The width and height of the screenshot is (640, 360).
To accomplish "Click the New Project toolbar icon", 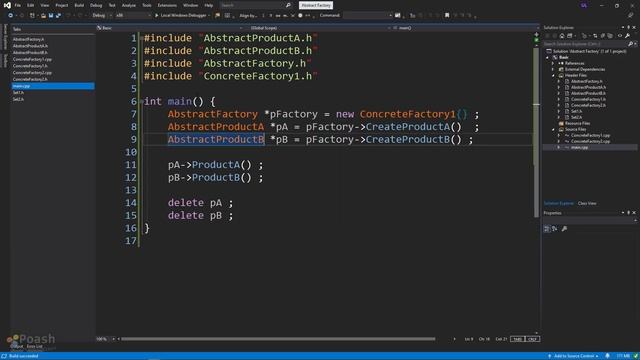I will coord(32,16).
